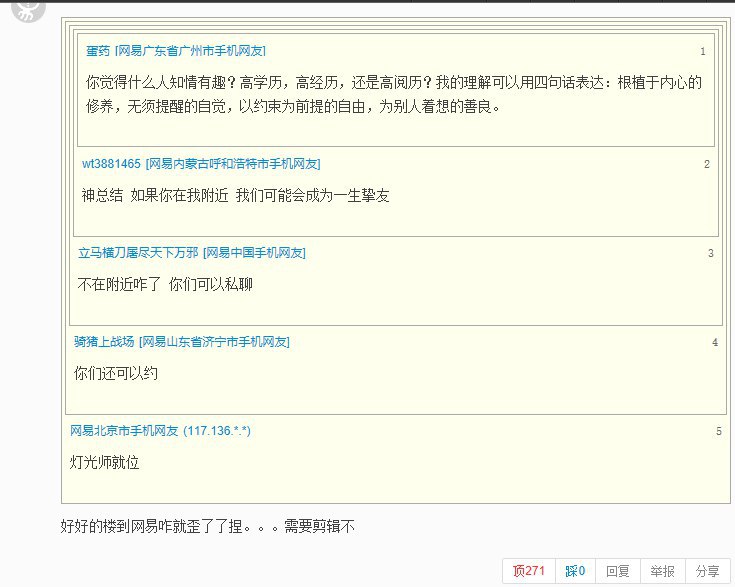Viewport: 735px width, 587px height.
Task: Click floor number 5 of the thread
Action: [x=718, y=431]
